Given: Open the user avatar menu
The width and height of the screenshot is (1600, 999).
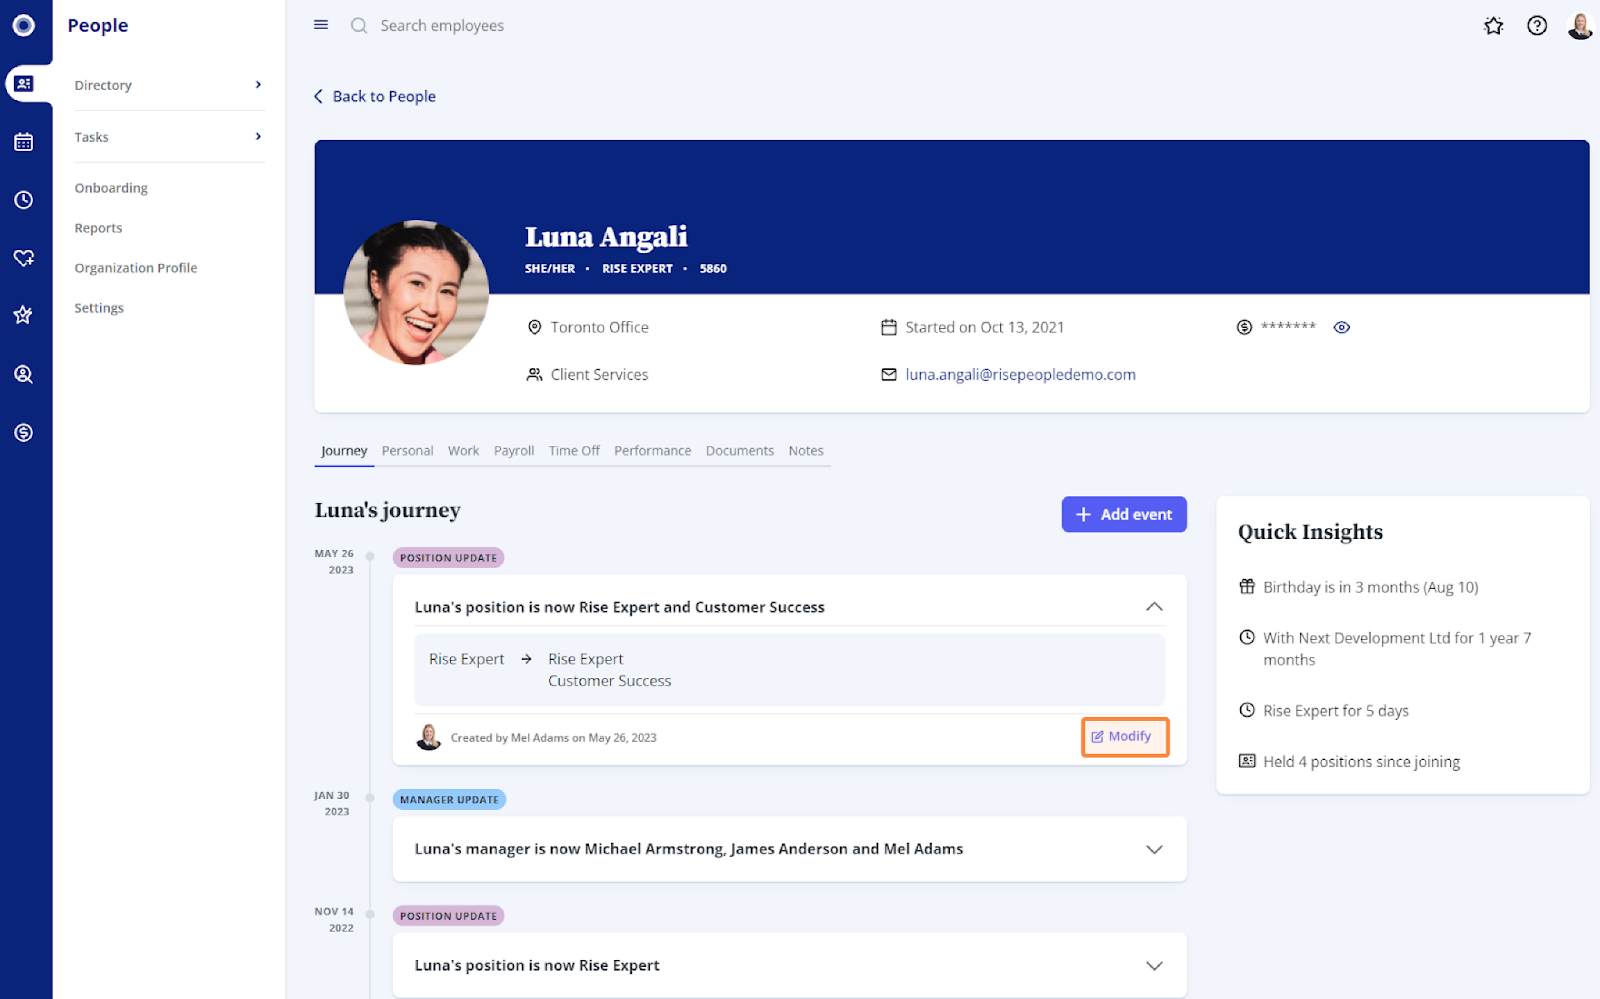Looking at the screenshot, I should (x=1580, y=26).
